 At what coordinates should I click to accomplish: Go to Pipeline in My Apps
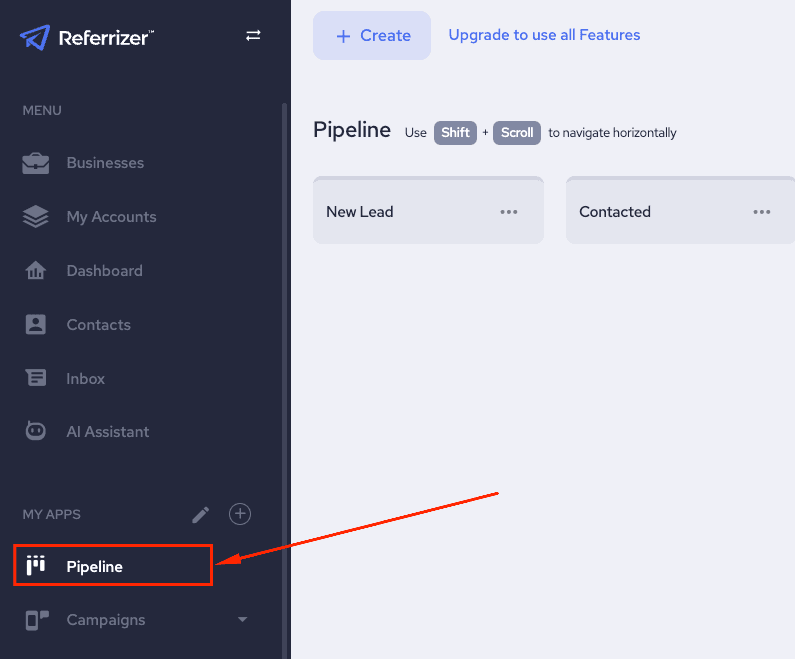[113, 566]
